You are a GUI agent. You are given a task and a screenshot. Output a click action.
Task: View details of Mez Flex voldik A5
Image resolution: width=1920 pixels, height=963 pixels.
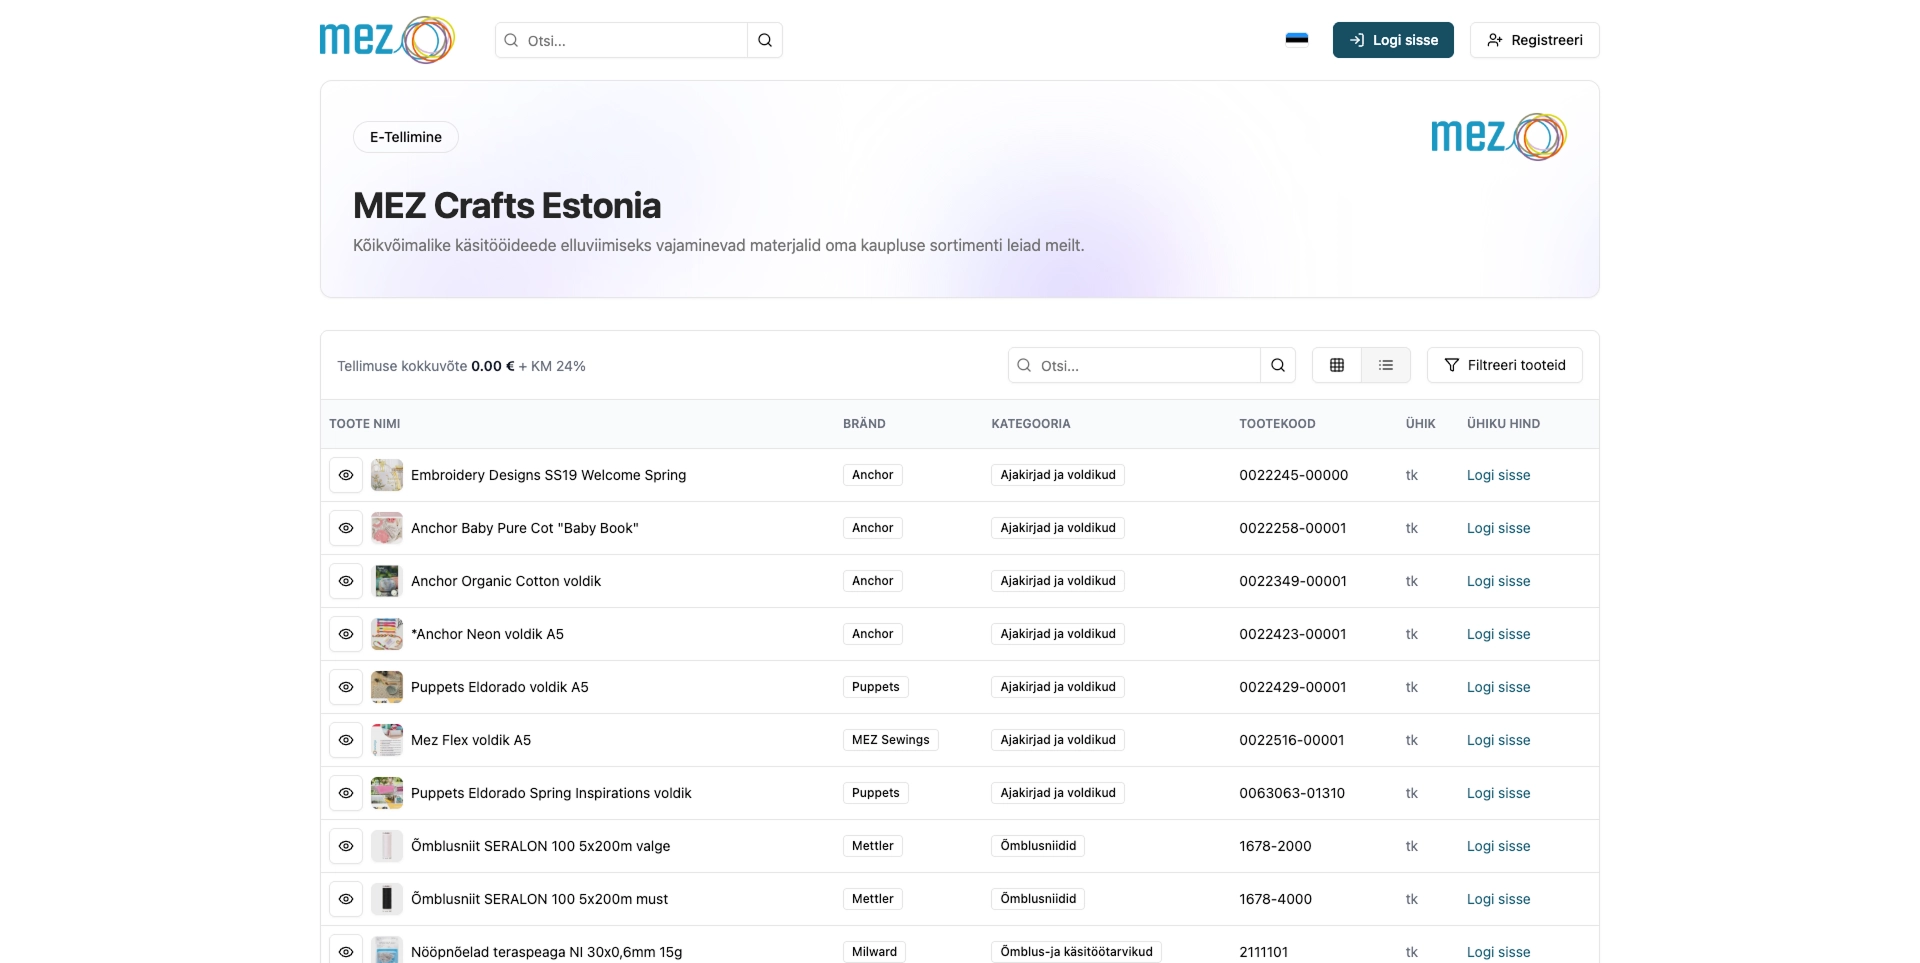[346, 740]
